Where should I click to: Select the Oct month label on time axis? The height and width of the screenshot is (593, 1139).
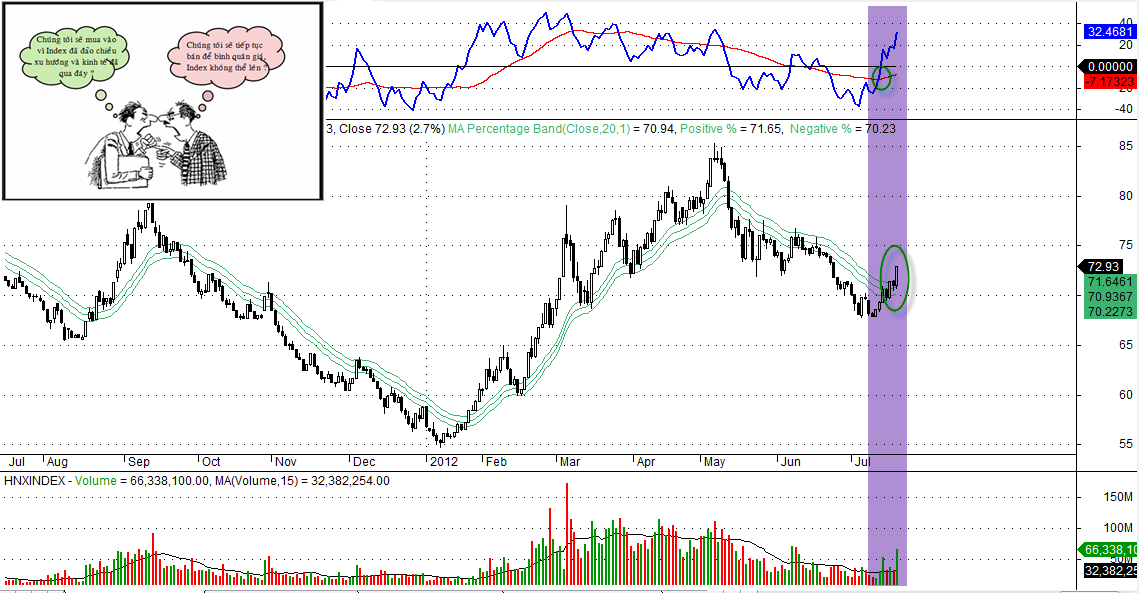tap(211, 461)
